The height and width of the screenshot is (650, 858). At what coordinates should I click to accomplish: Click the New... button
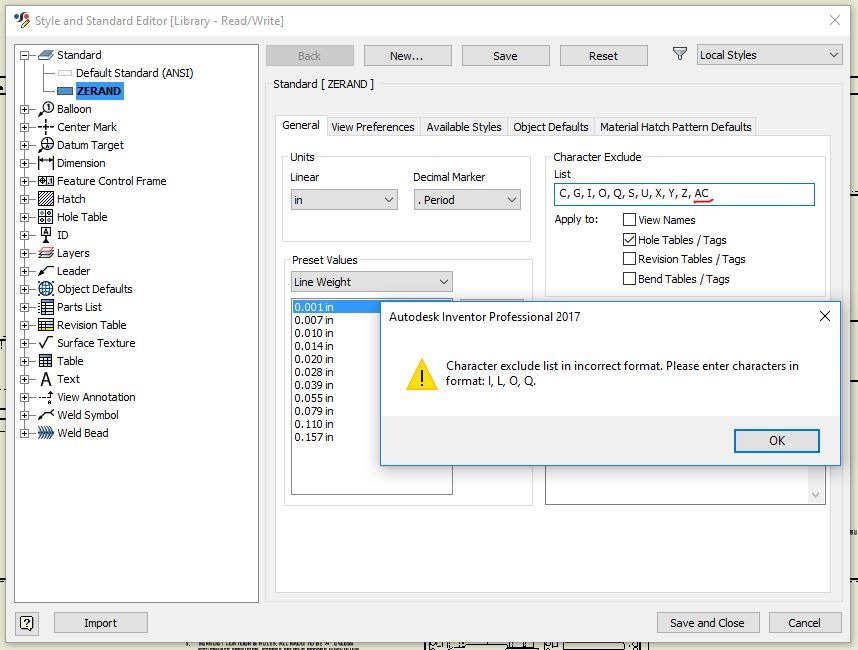coord(408,56)
